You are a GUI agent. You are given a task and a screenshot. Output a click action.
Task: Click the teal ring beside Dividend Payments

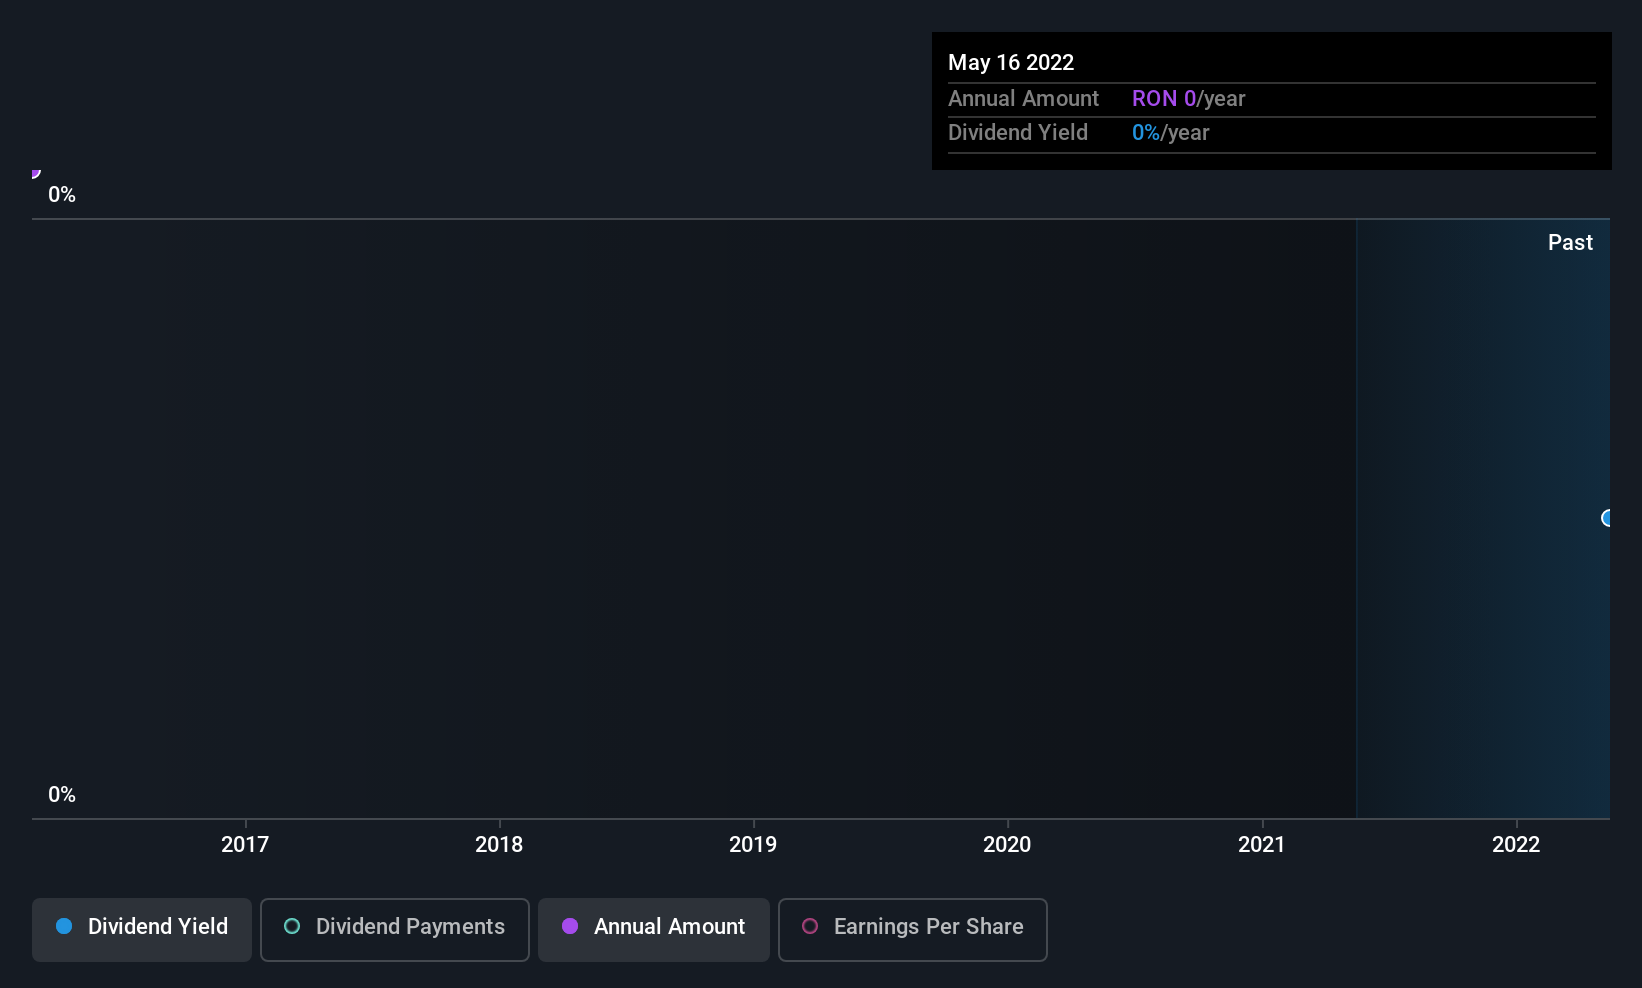pos(292,927)
